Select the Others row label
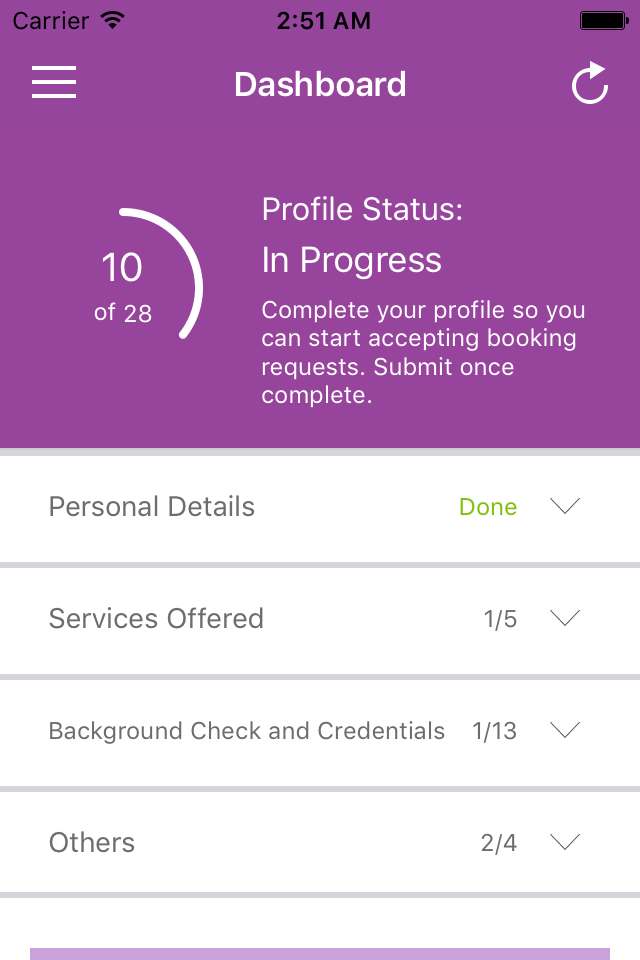Image resolution: width=640 pixels, height=960 pixels. click(92, 842)
